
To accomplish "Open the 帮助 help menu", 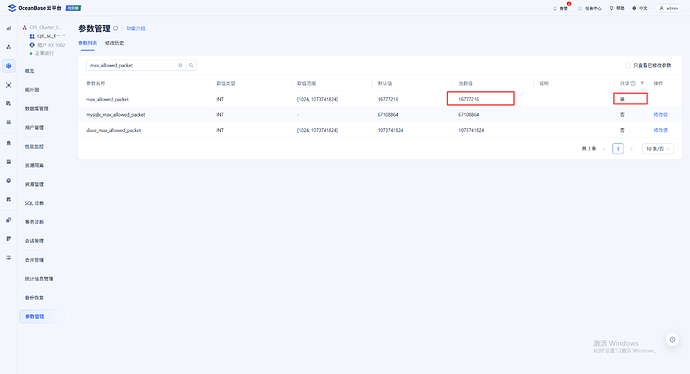I will coord(617,8).
